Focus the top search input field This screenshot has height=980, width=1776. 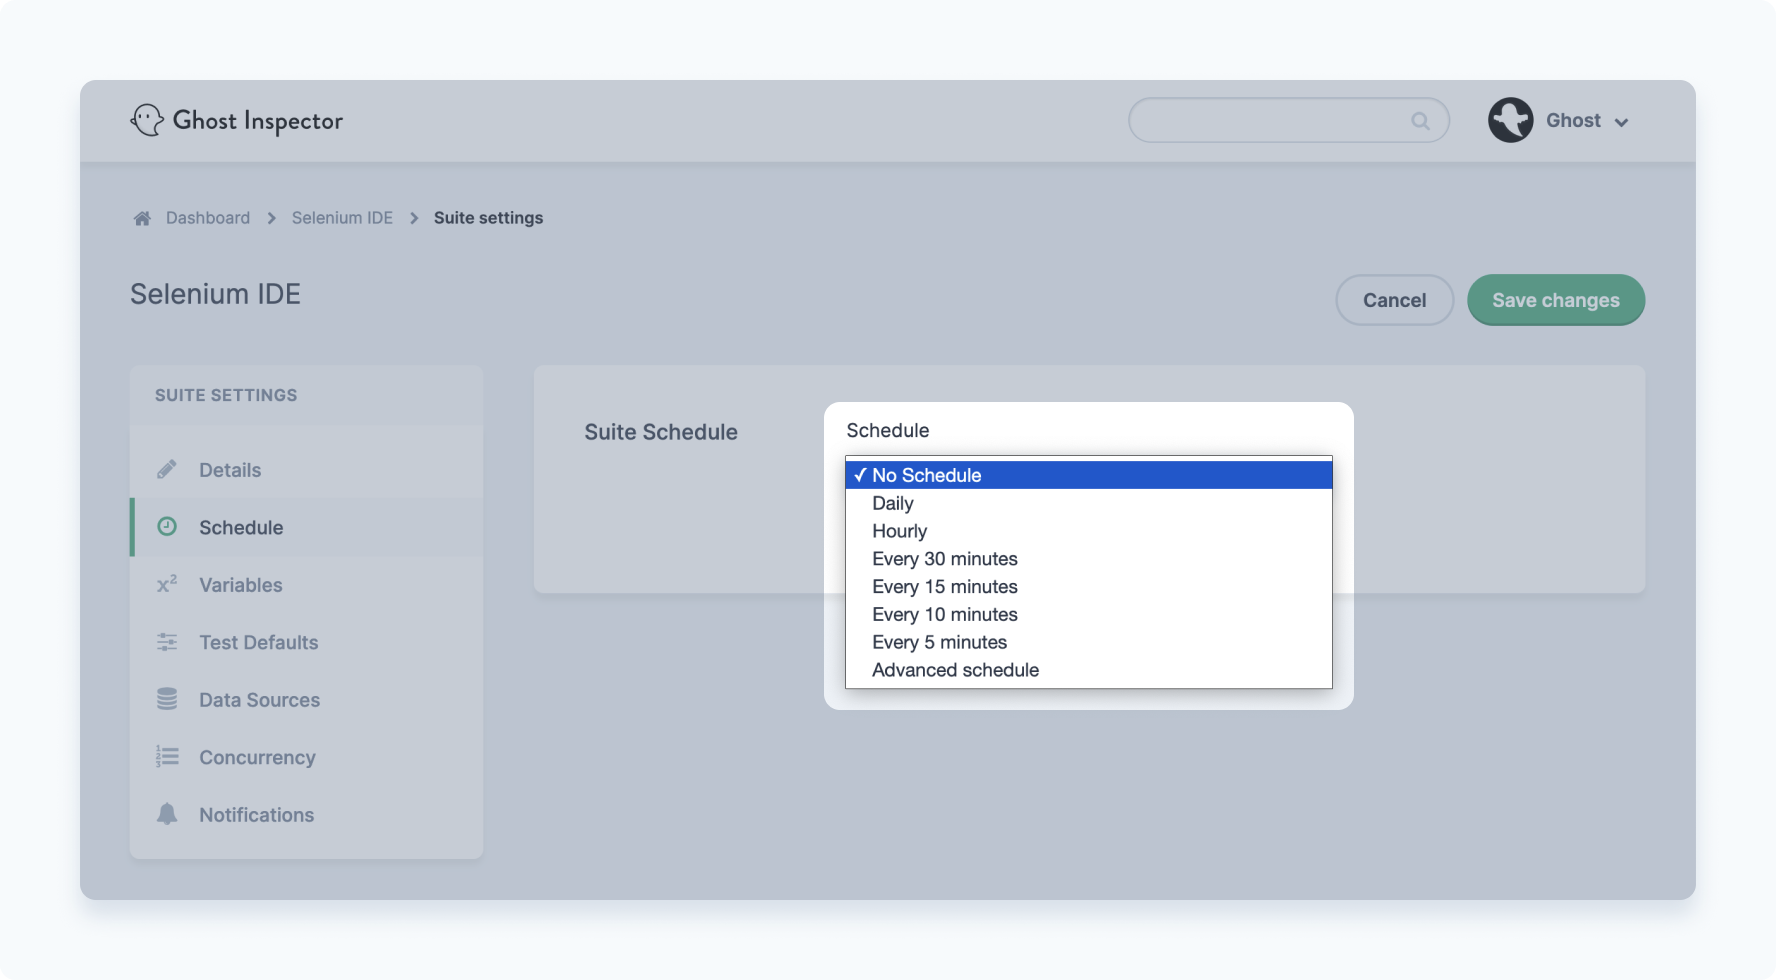(x=1289, y=120)
